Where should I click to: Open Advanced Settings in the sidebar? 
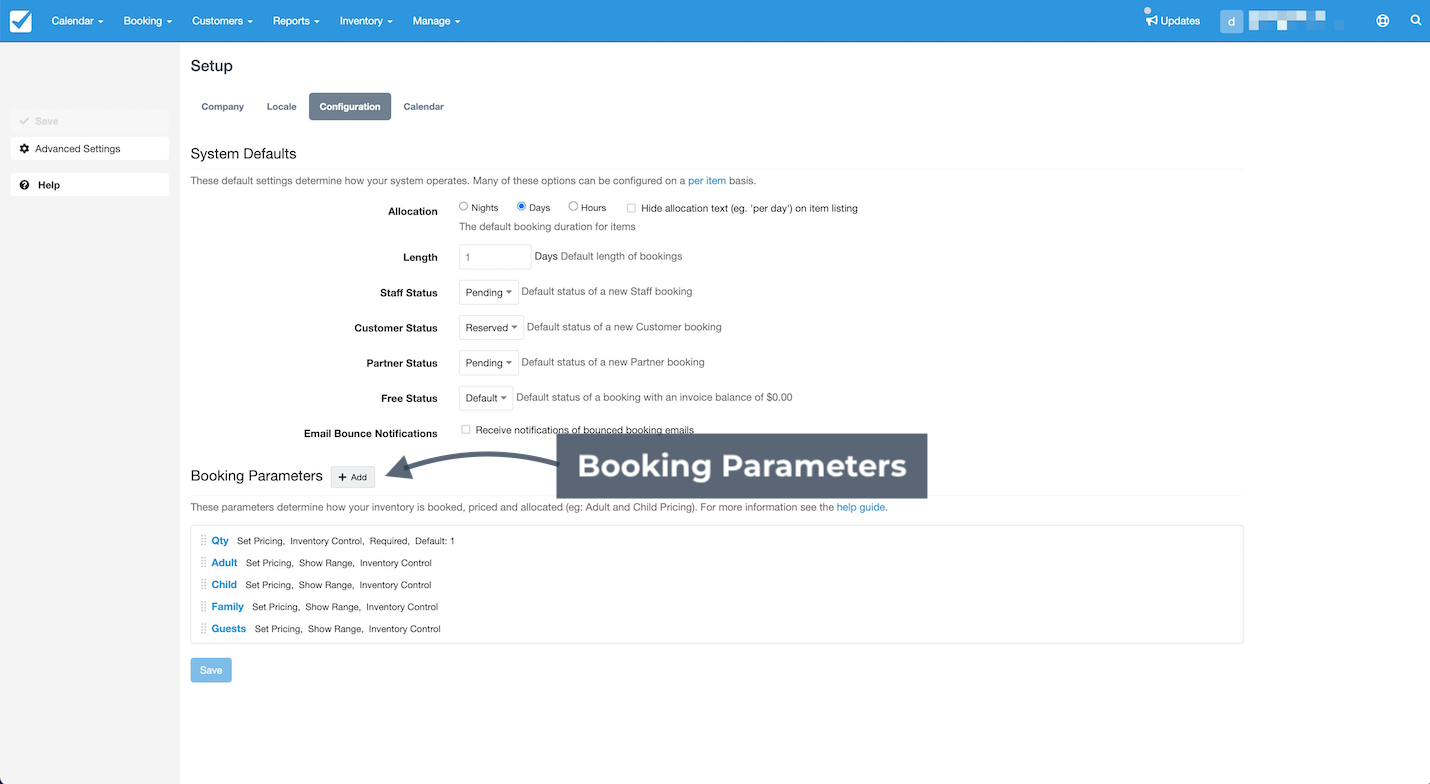[90, 148]
